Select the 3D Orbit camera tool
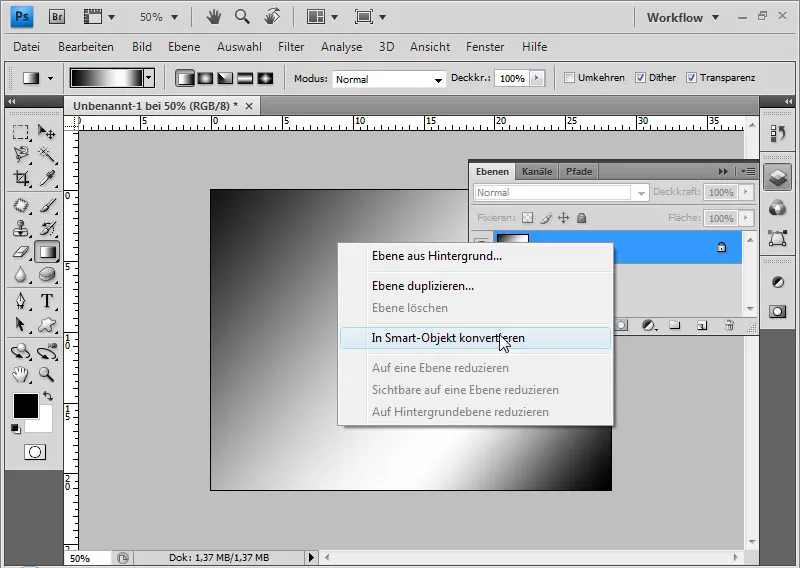Image resolution: width=800 pixels, height=568 pixels. coord(47,352)
